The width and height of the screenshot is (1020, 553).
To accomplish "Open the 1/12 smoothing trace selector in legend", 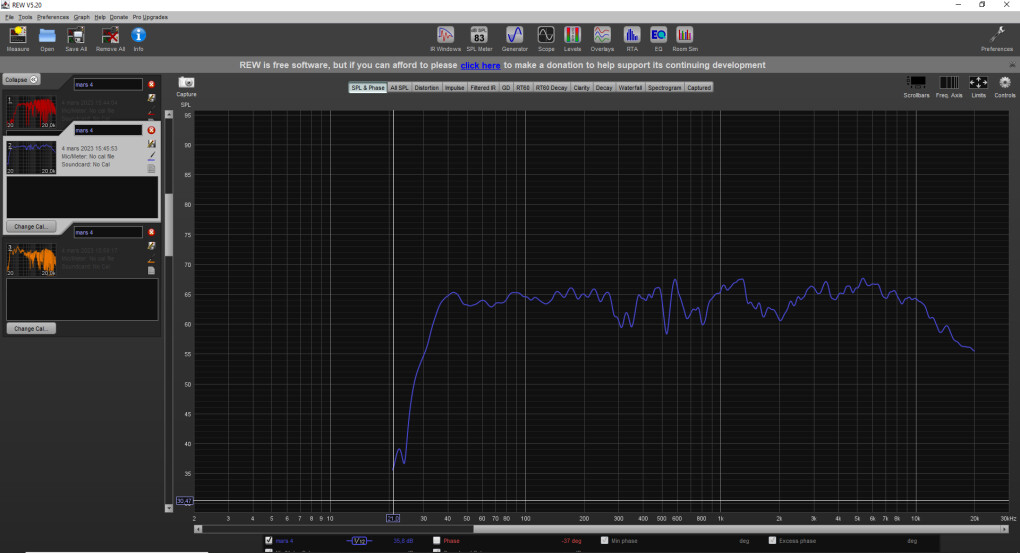I will pos(359,541).
